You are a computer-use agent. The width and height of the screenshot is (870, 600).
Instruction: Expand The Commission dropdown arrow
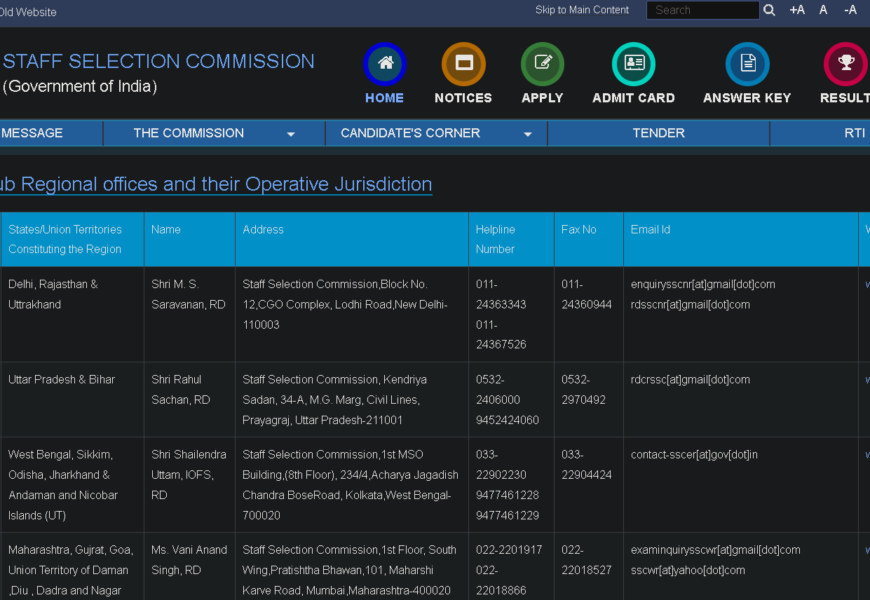point(291,134)
